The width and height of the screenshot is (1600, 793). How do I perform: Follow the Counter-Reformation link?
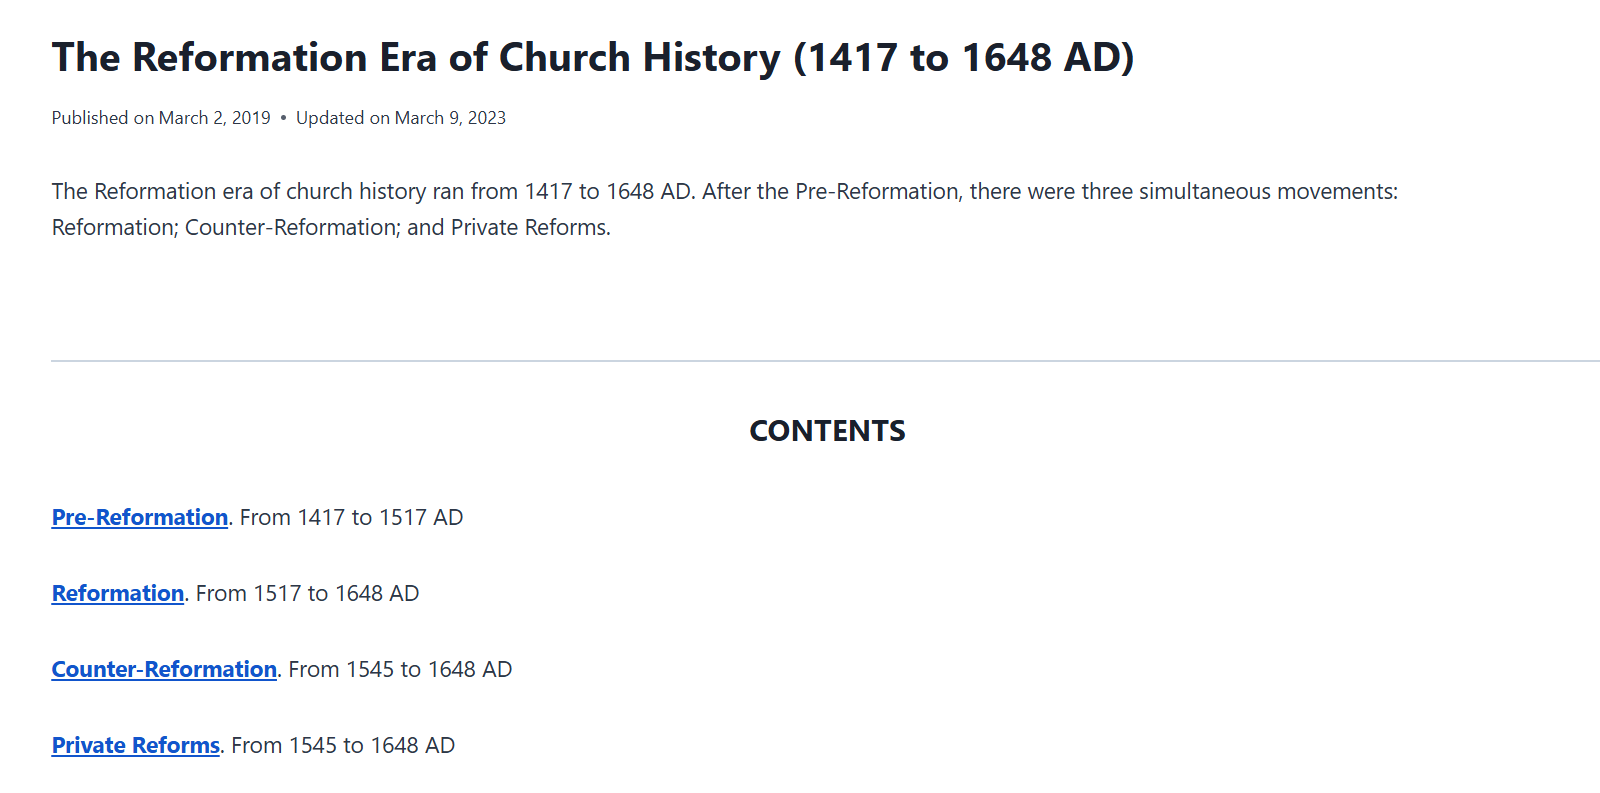(164, 669)
